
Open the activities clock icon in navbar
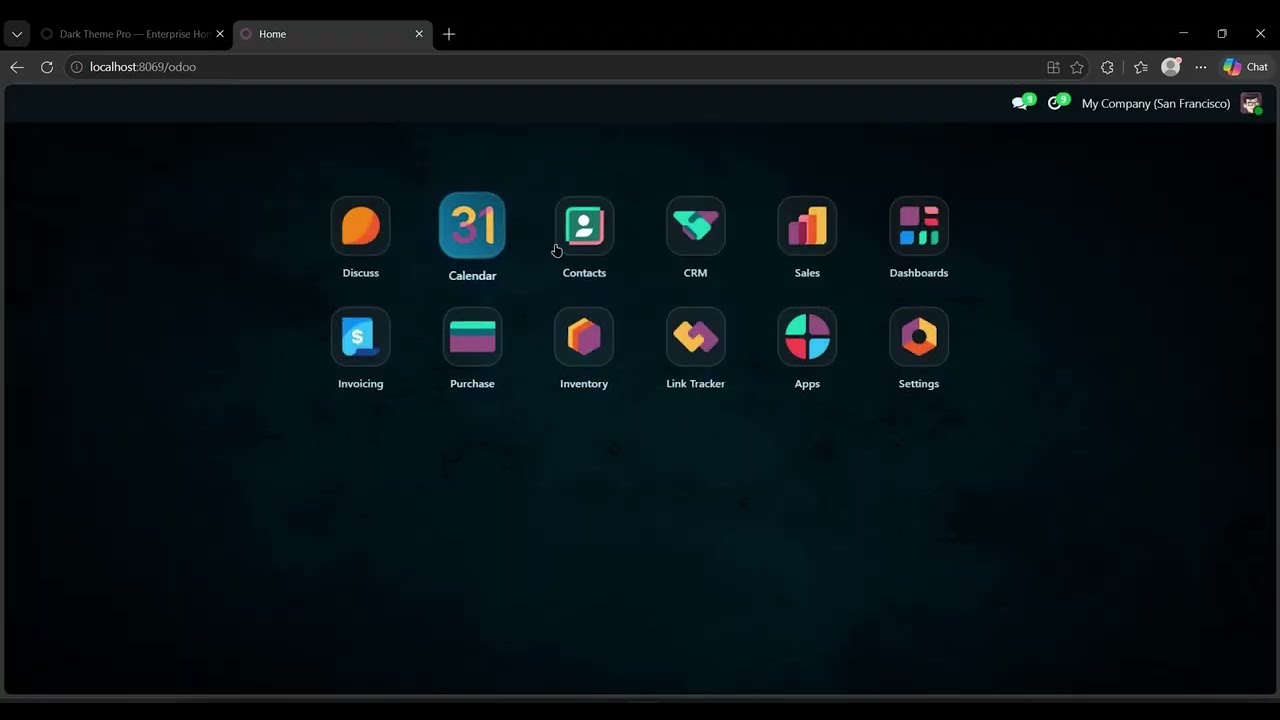pos(1057,103)
